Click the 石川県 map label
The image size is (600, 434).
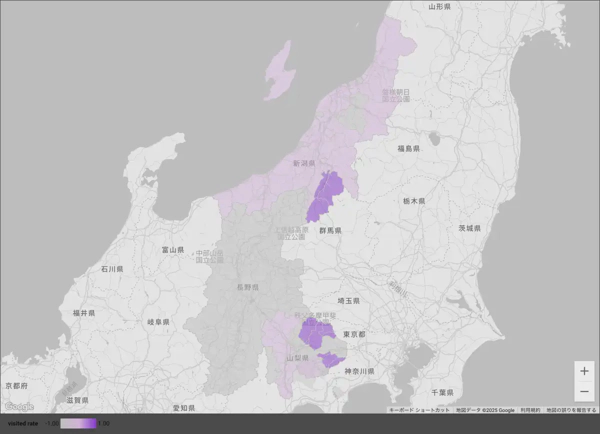pos(111,270)
